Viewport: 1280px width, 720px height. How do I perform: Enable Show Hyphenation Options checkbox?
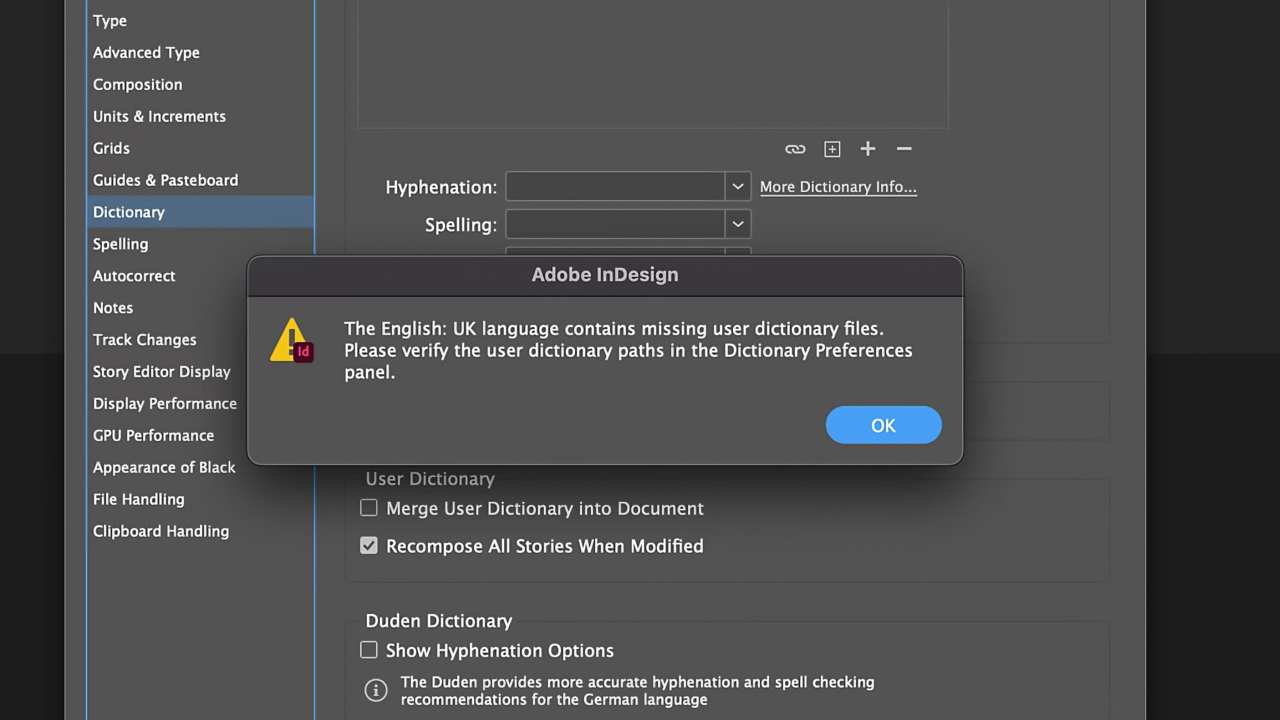369,650
